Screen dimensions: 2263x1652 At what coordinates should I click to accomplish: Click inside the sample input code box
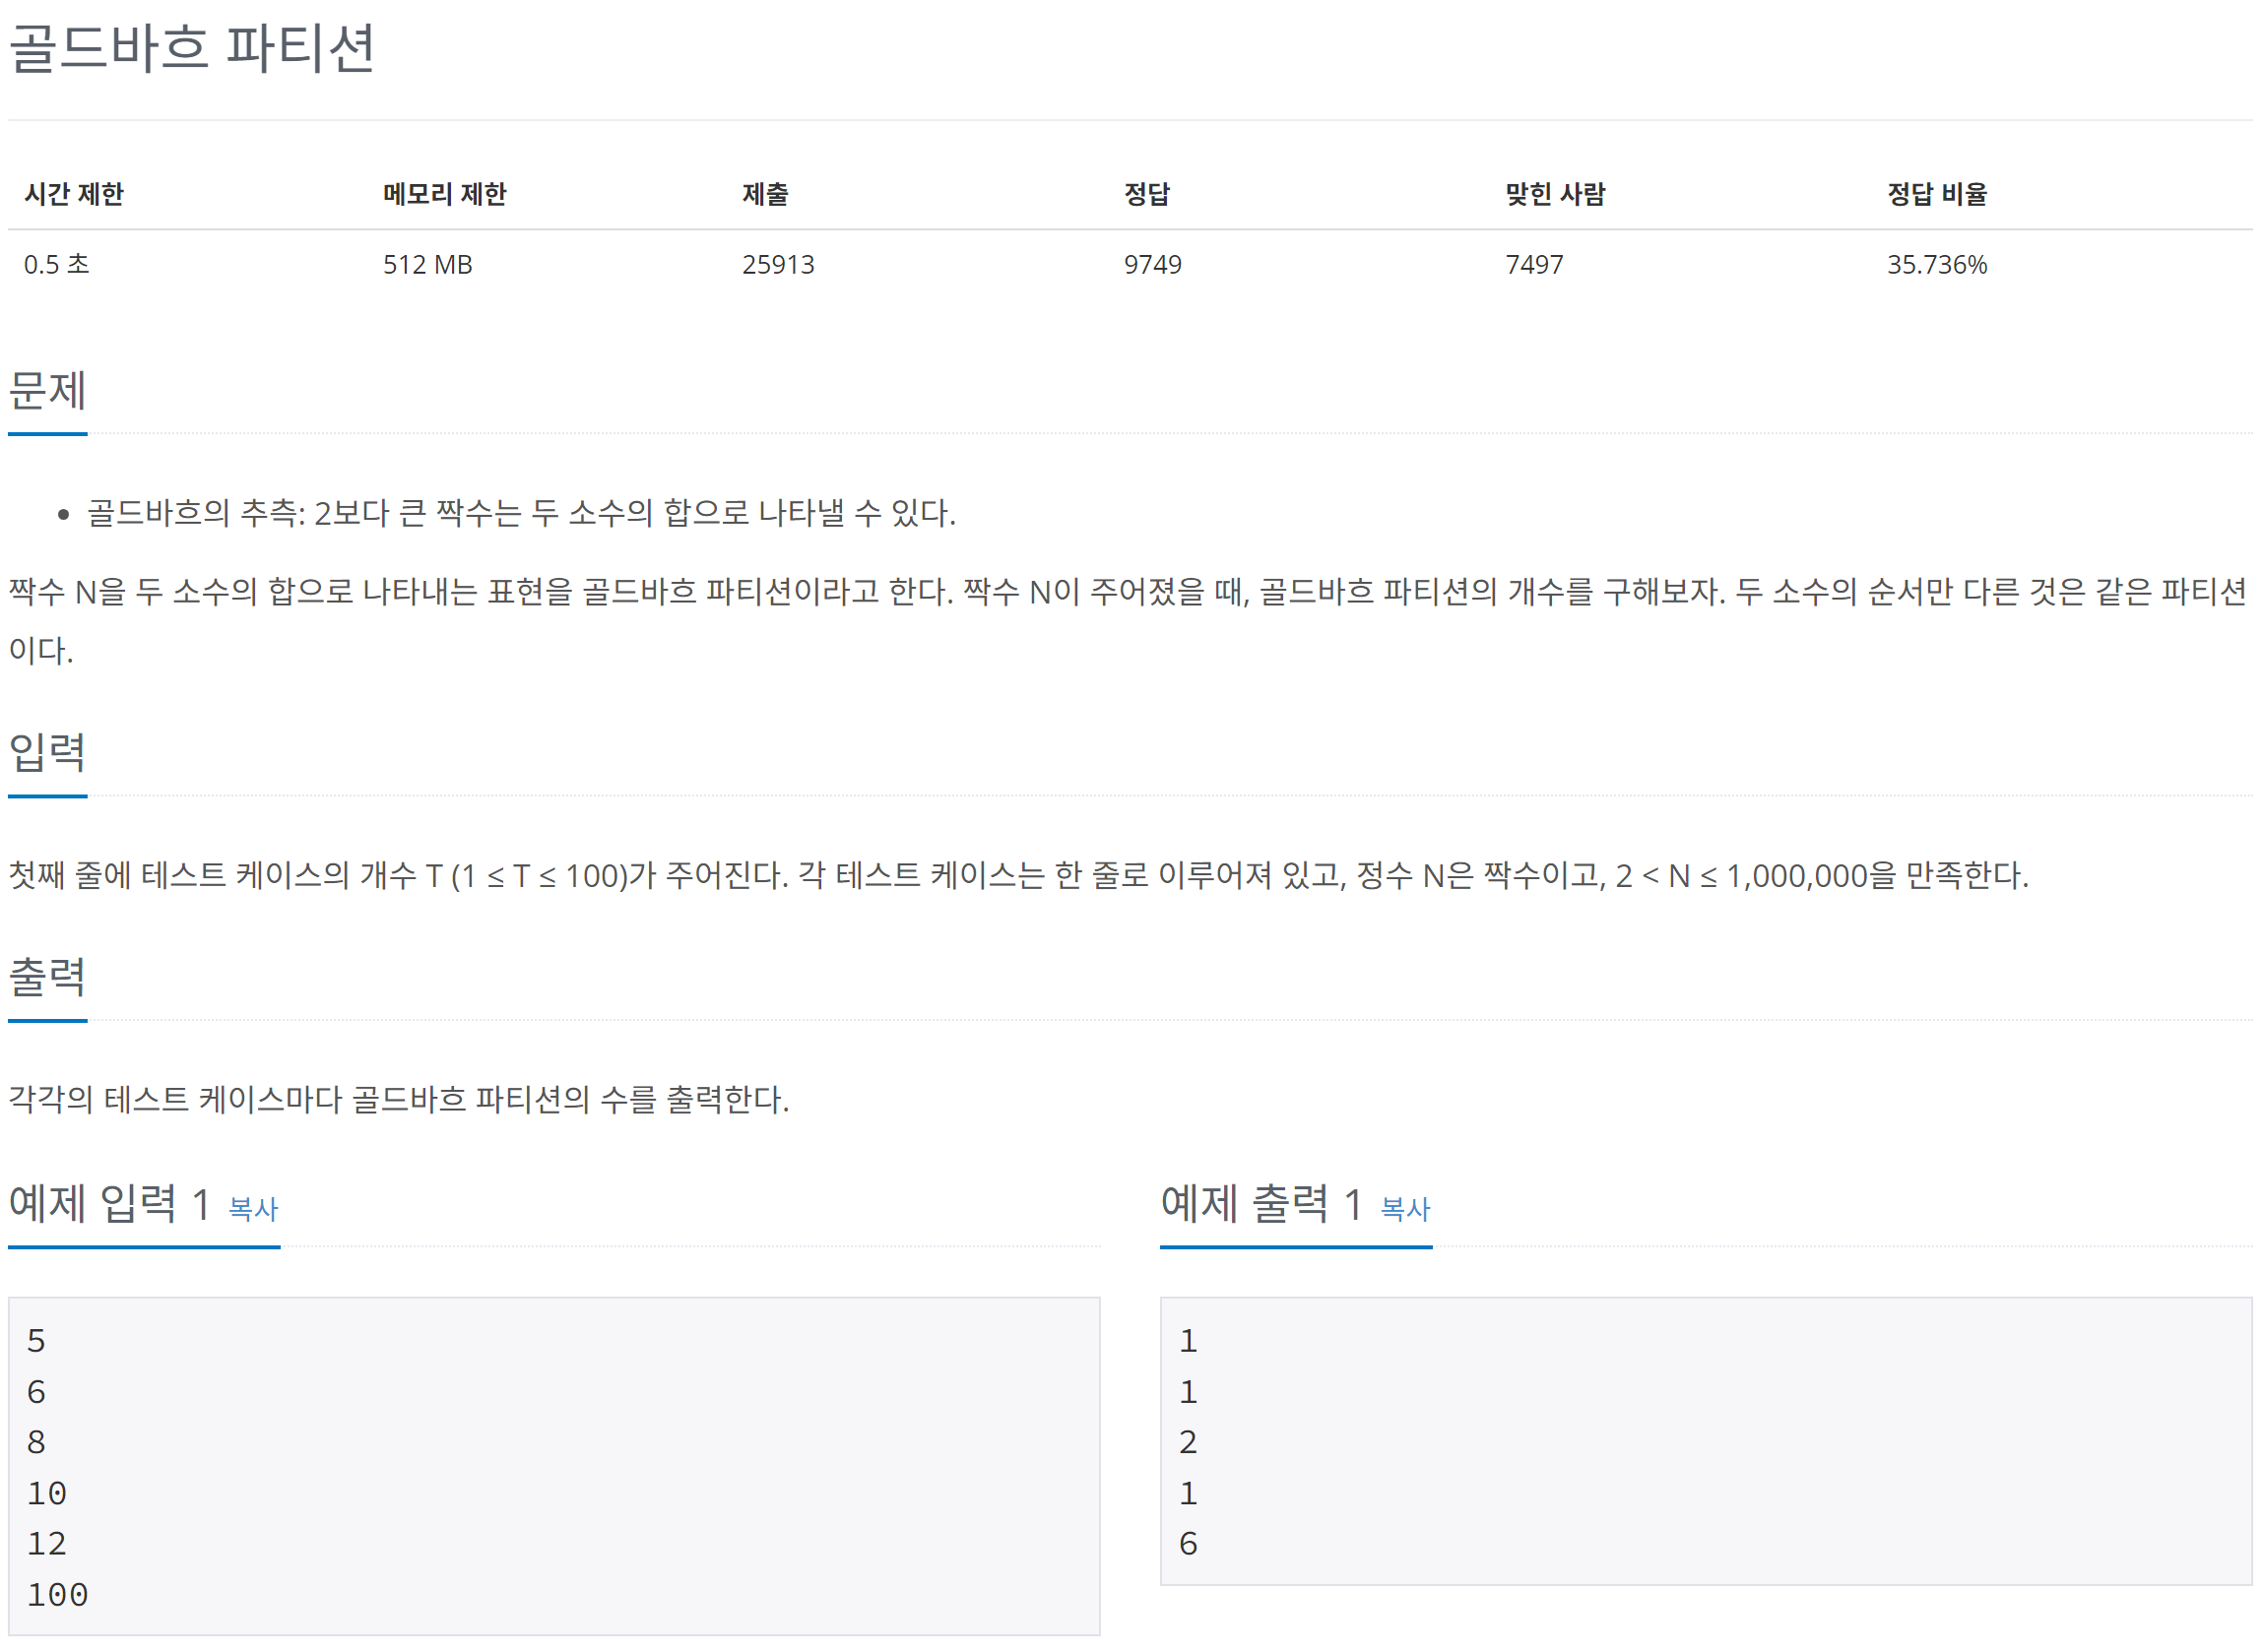[x=553, y=1465]
